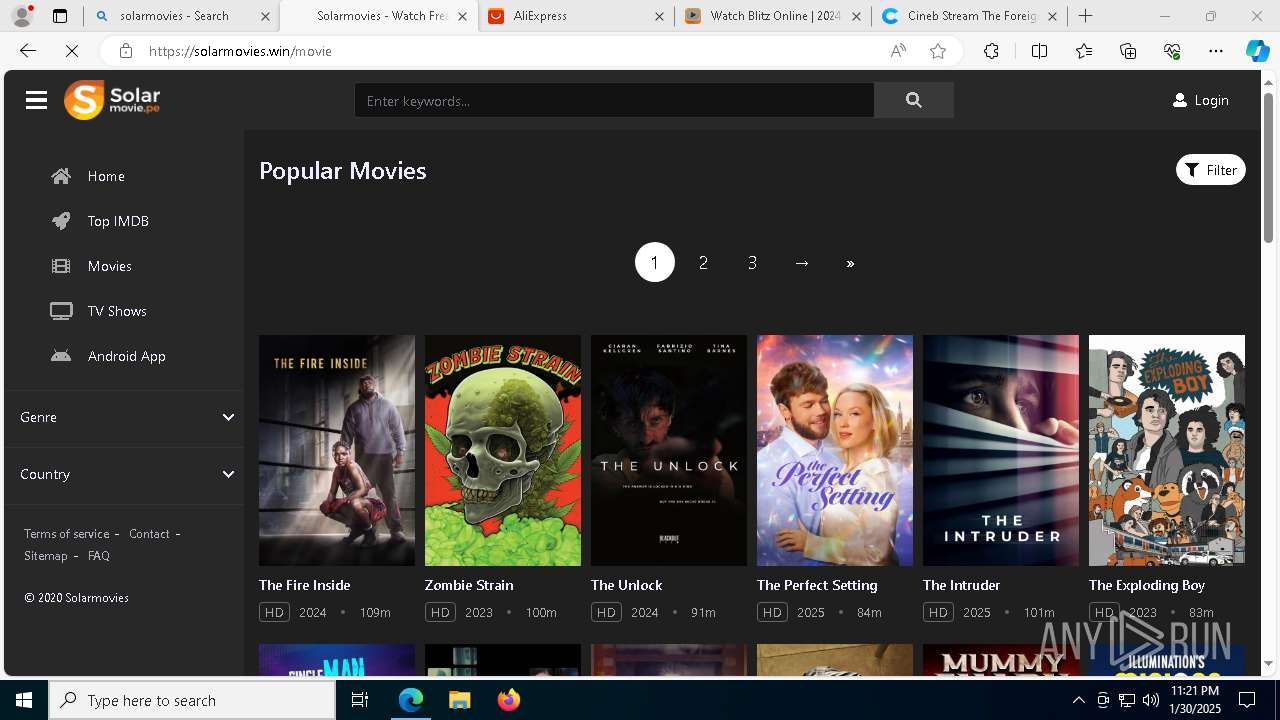Toggle Split screen icon
The image size is (1280, 720).
1039,51
